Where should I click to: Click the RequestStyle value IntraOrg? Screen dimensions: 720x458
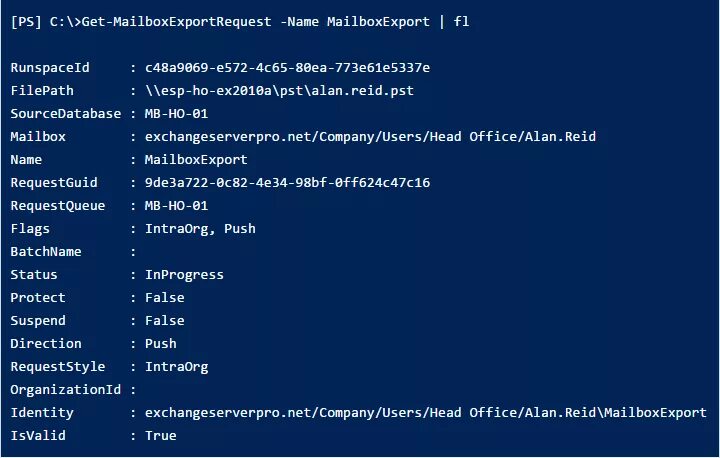tap(176, 367)
